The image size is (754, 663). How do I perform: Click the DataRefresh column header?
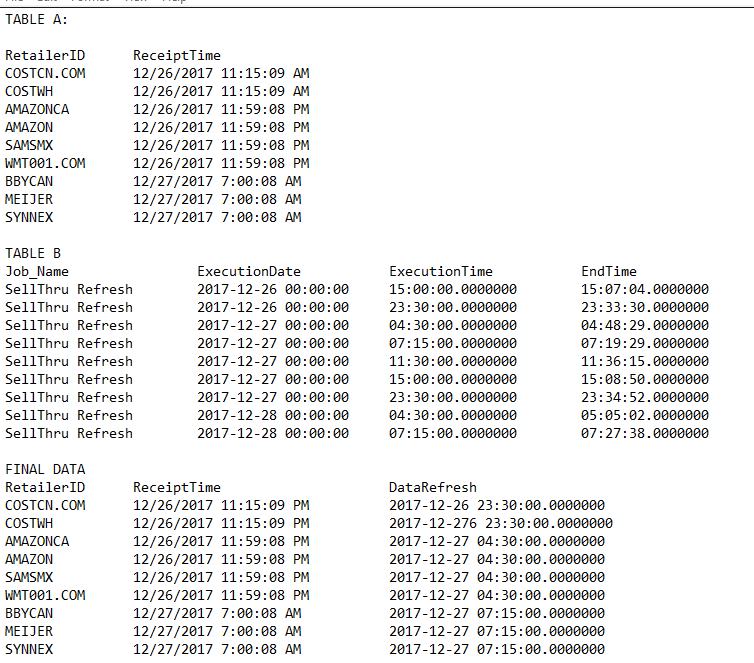433,487
